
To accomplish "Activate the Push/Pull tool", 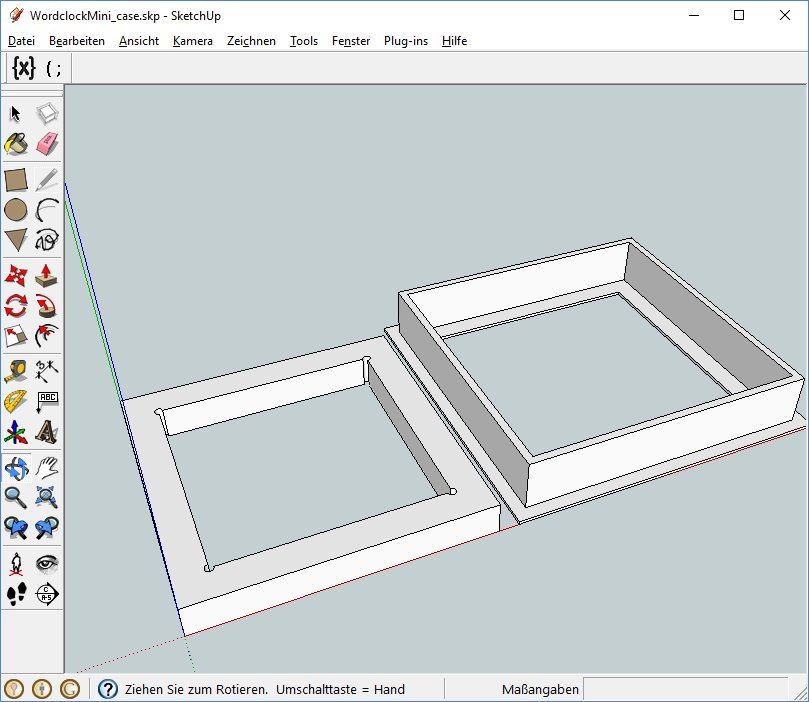I will tap(47, 275).
